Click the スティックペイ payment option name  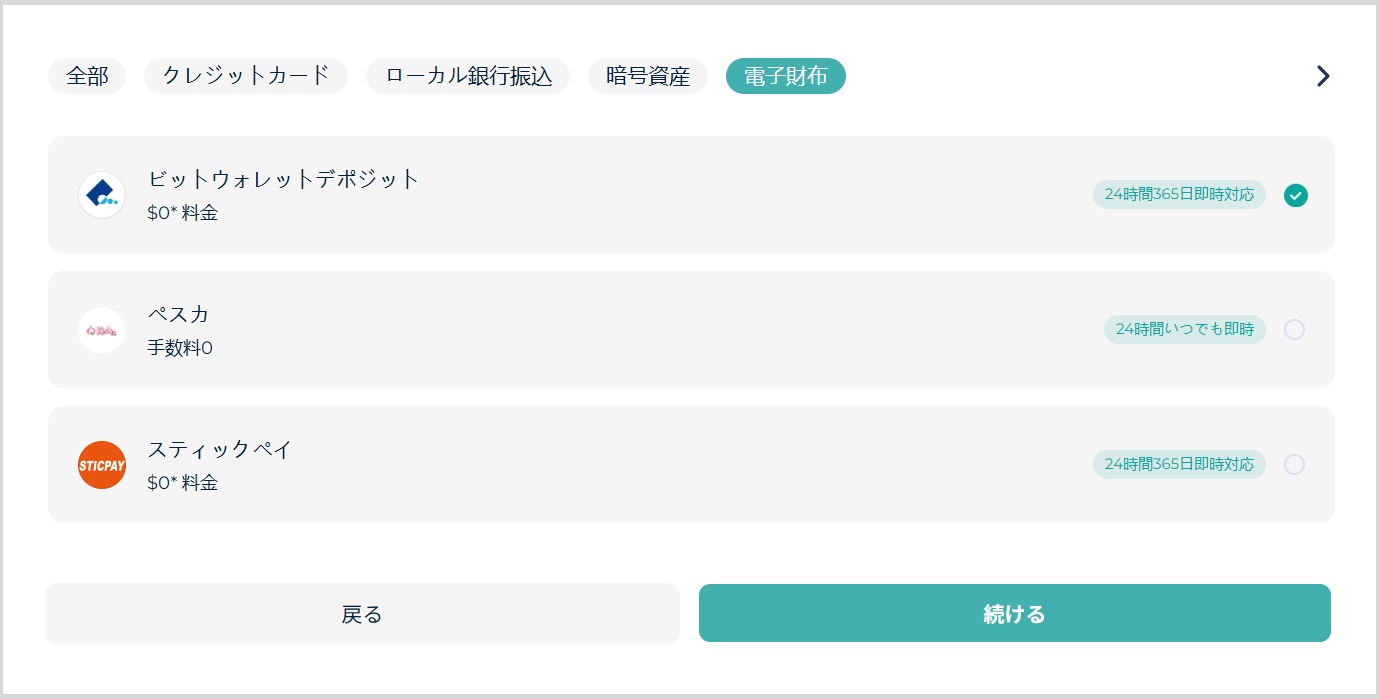click(x=220, y=450)
